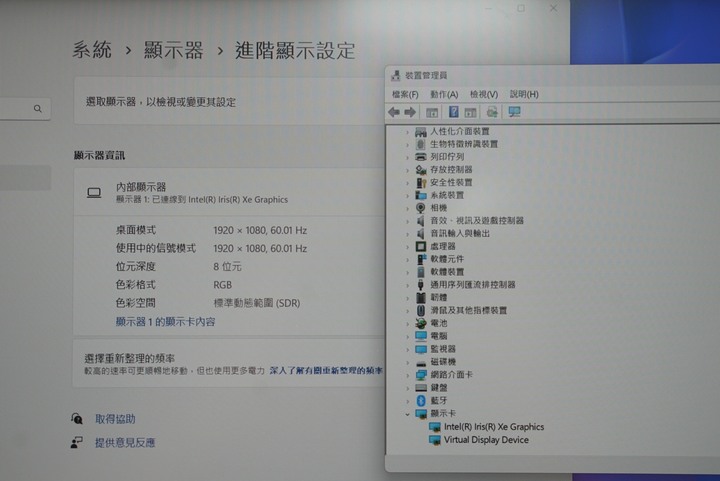Click the 選取顯示器,以檢視或變更其設定 card
The width and height of the screenshot is (720, 481).
click(230, 101)
